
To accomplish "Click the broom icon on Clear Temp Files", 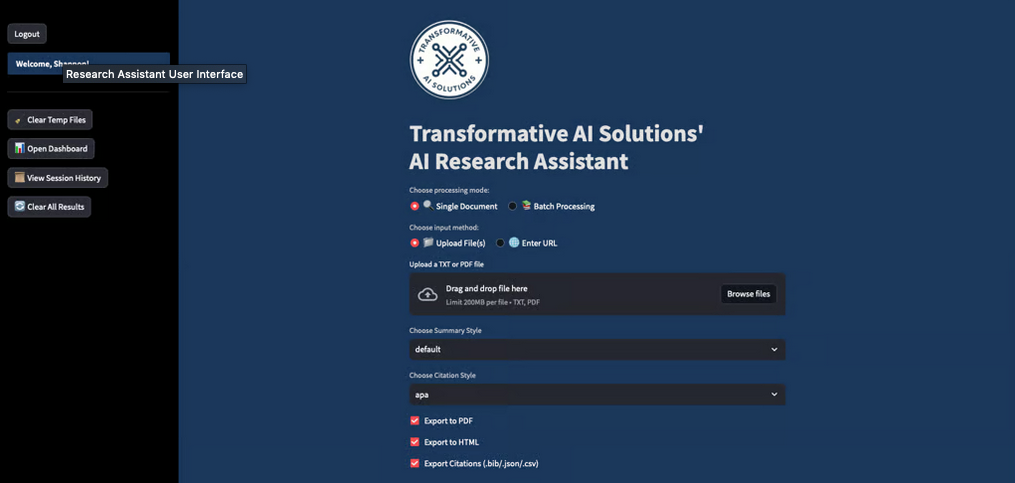I will [19, 120].
